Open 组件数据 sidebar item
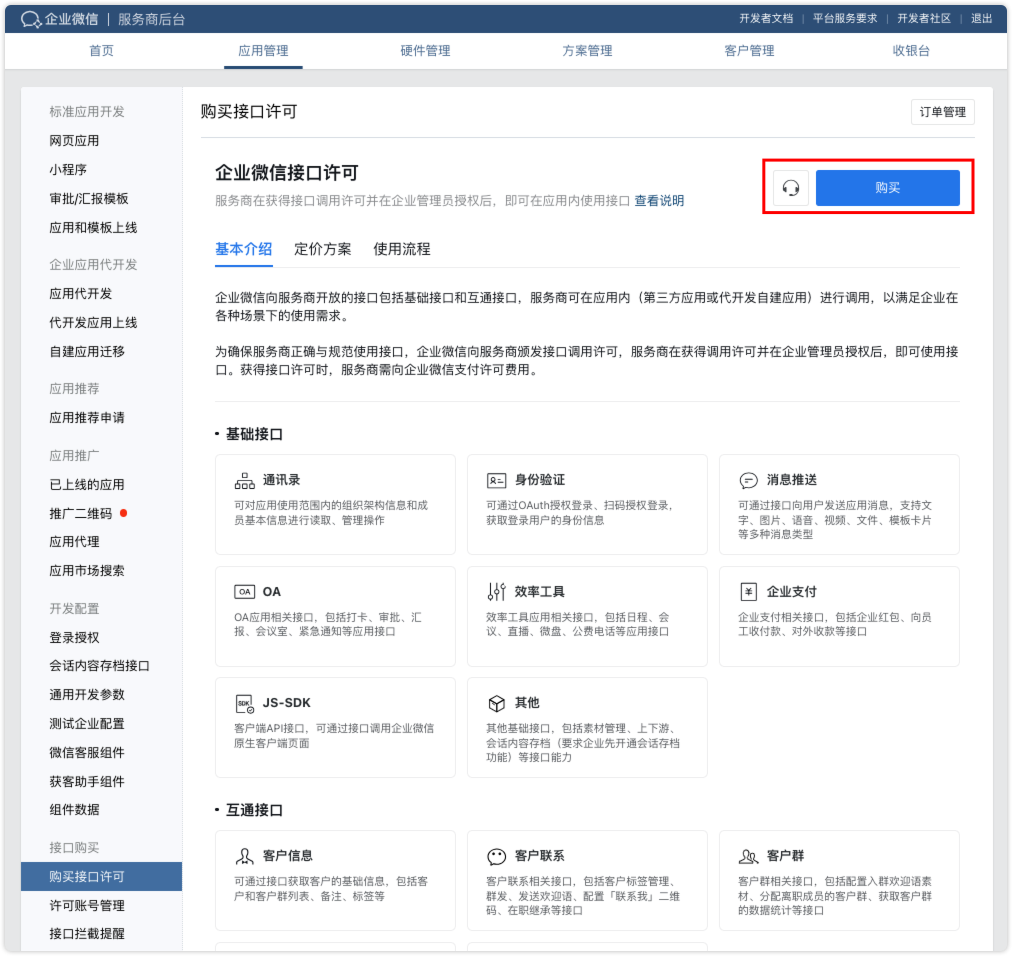1012x956 pixels. click(x=74, y=809)
